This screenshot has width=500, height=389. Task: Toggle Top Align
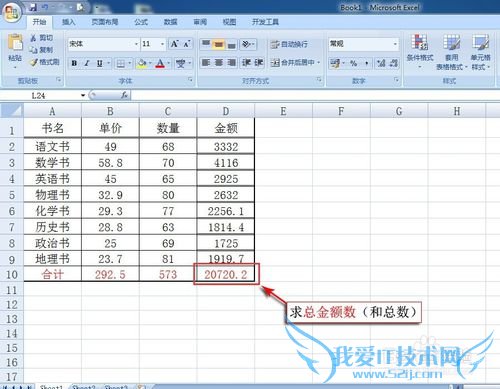tap(206, 44)
